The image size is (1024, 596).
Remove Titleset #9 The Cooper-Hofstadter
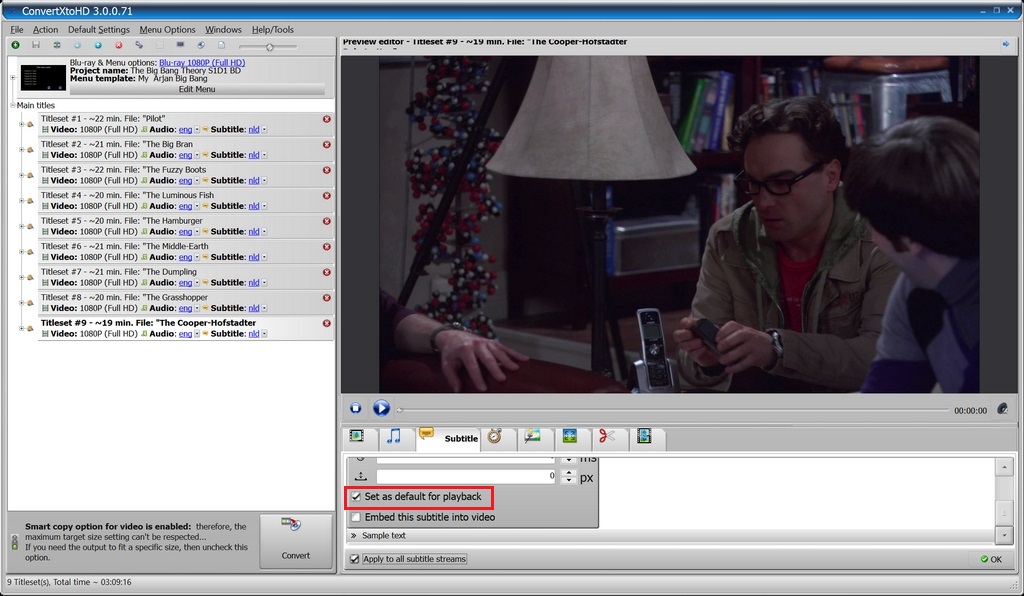(x=327, y=323)
